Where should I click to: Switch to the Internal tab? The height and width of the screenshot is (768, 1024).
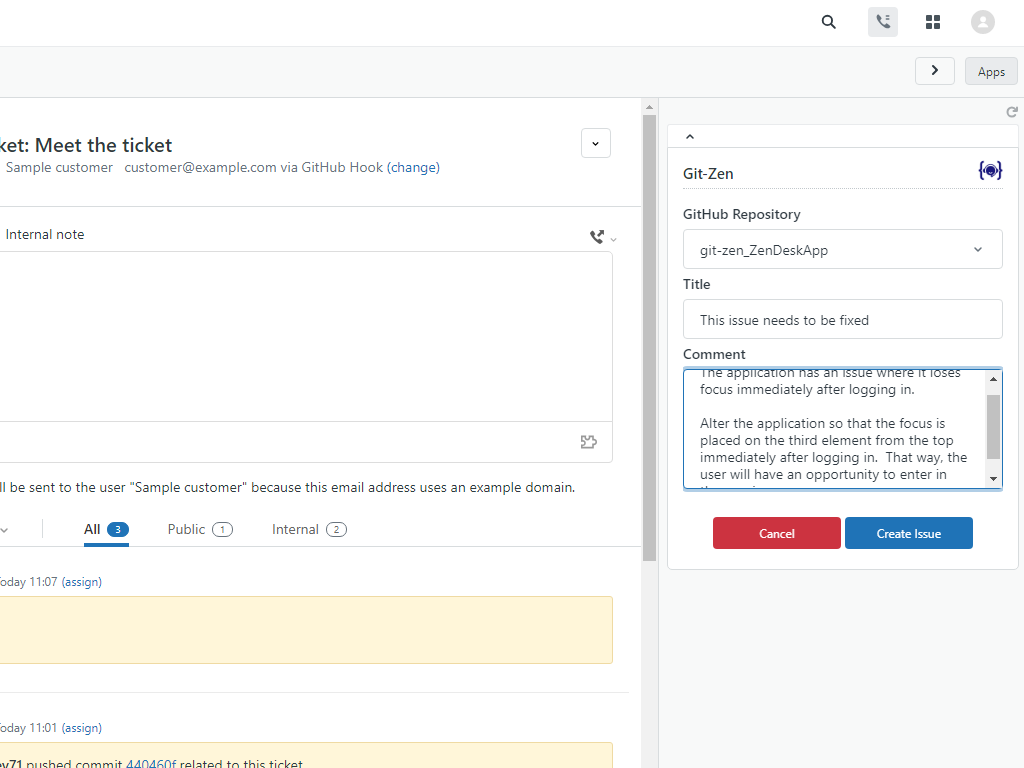tap(308, 529)
